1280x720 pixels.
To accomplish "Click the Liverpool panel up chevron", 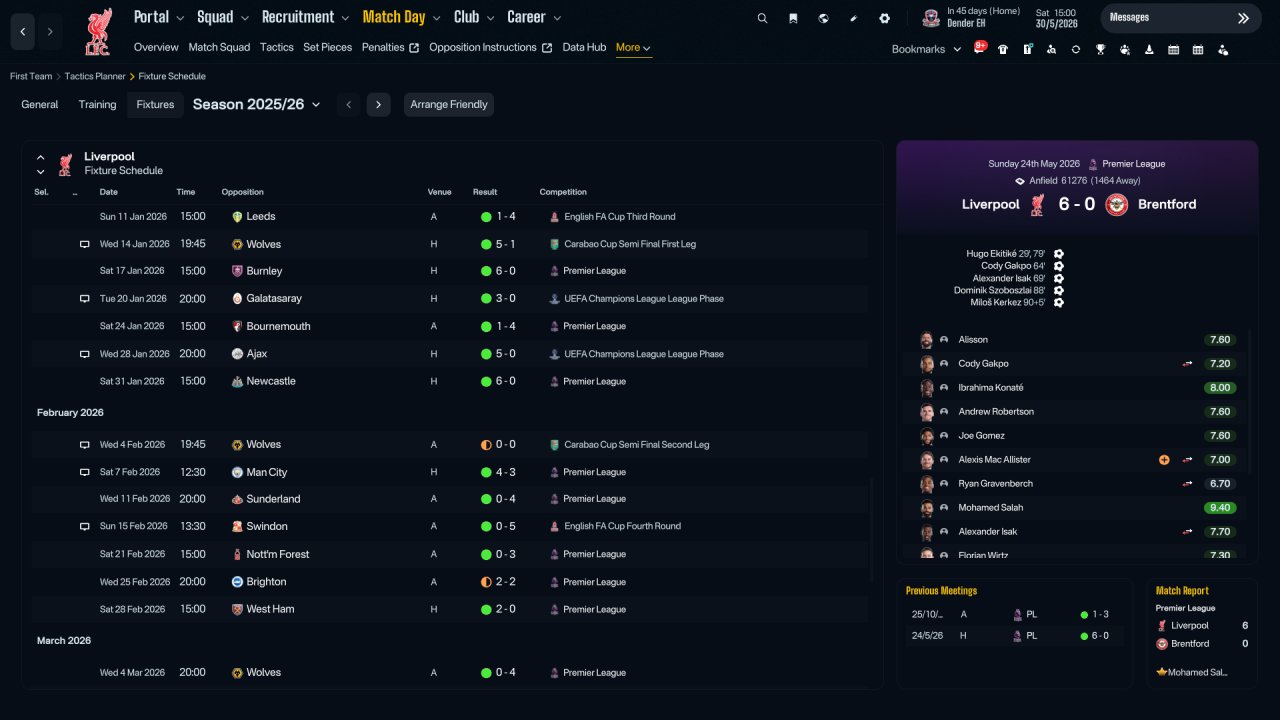I will (x=41, y=157).
